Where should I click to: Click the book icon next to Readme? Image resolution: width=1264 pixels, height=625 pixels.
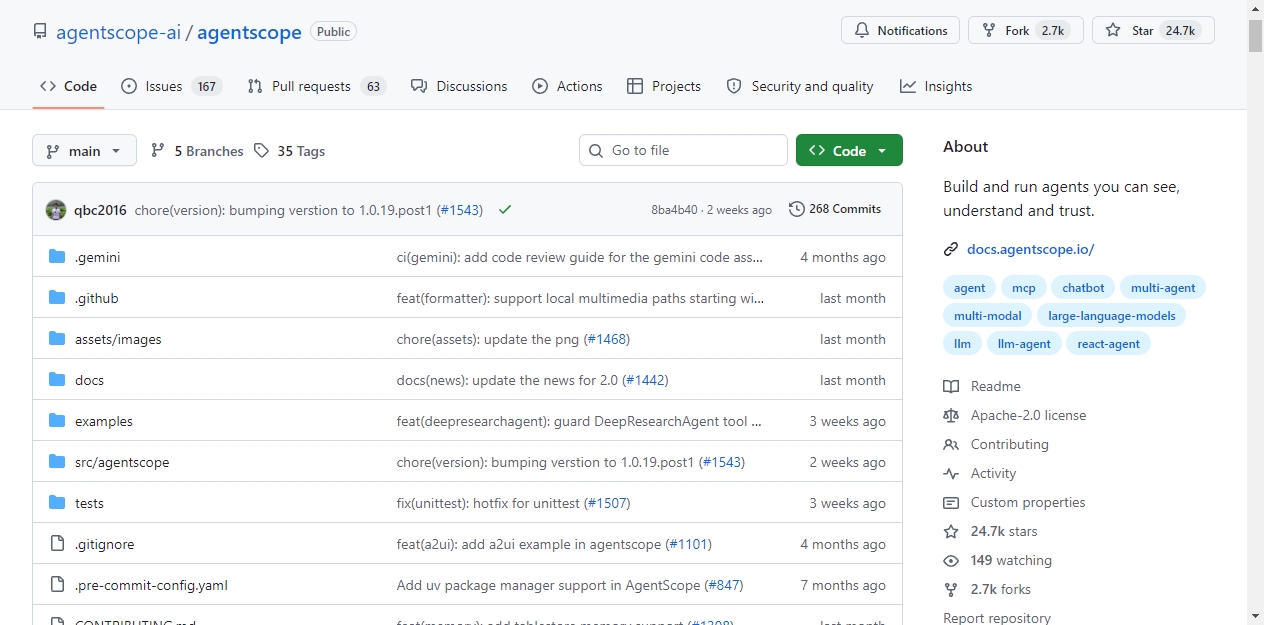click(x=951, y=387)
